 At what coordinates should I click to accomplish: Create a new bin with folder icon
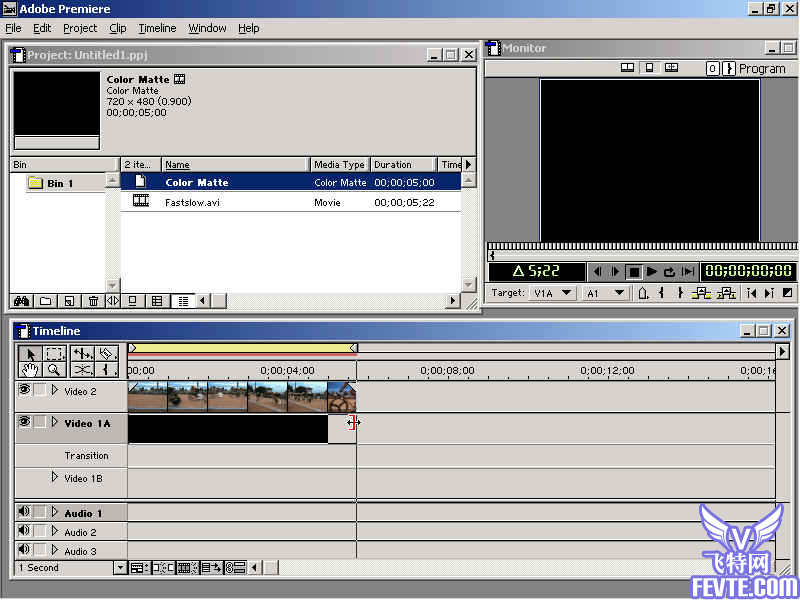[x=45, y=301]
